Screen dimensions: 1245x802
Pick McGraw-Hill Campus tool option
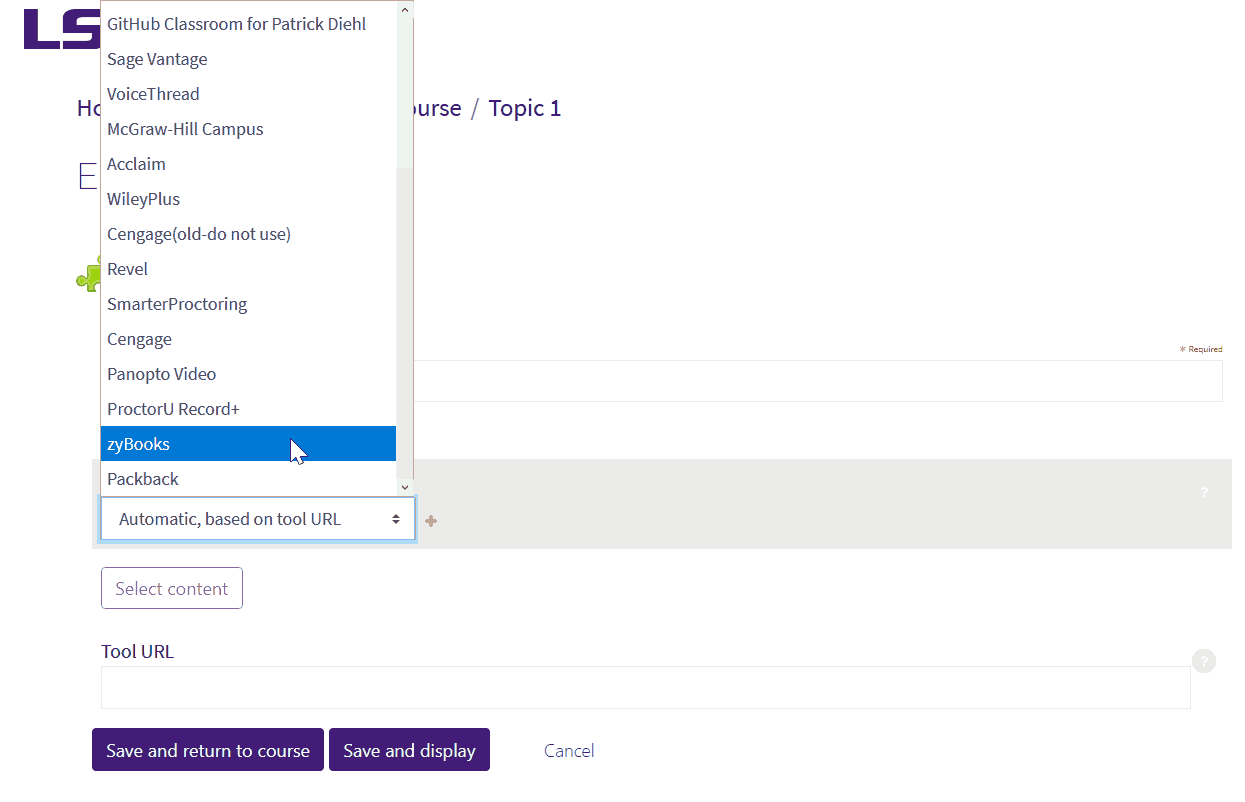pos(248,129)
